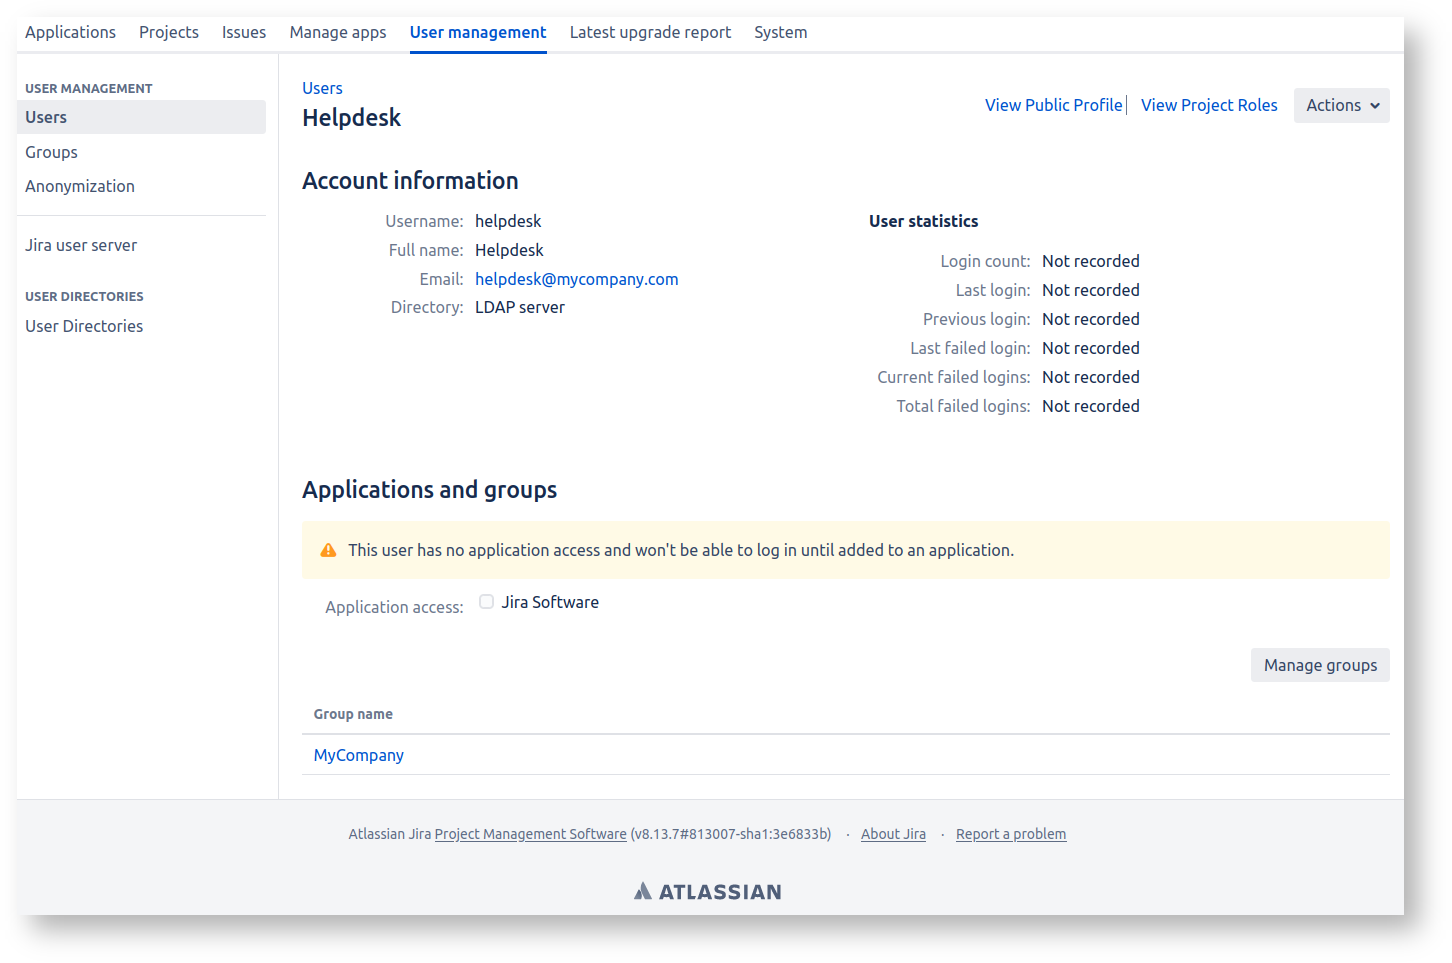Open the Manage apps tab
Screen dimensions: 1452x963
pos(338,32)
